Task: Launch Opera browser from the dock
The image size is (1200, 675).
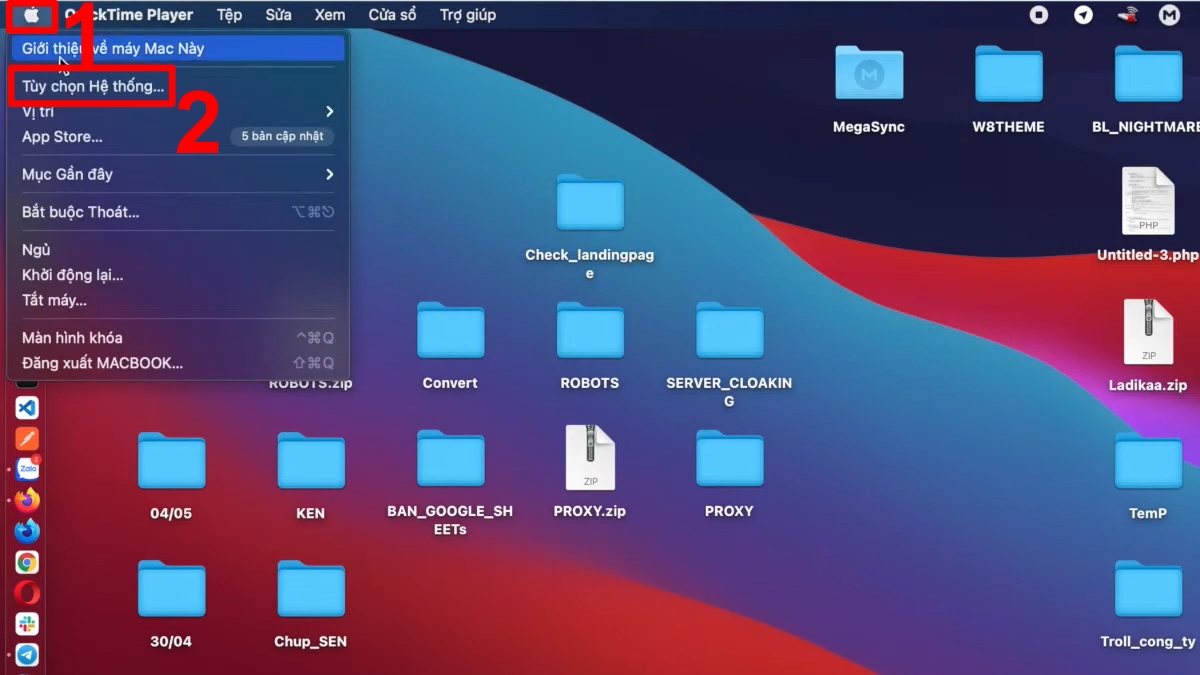Action: coord(27,593)
